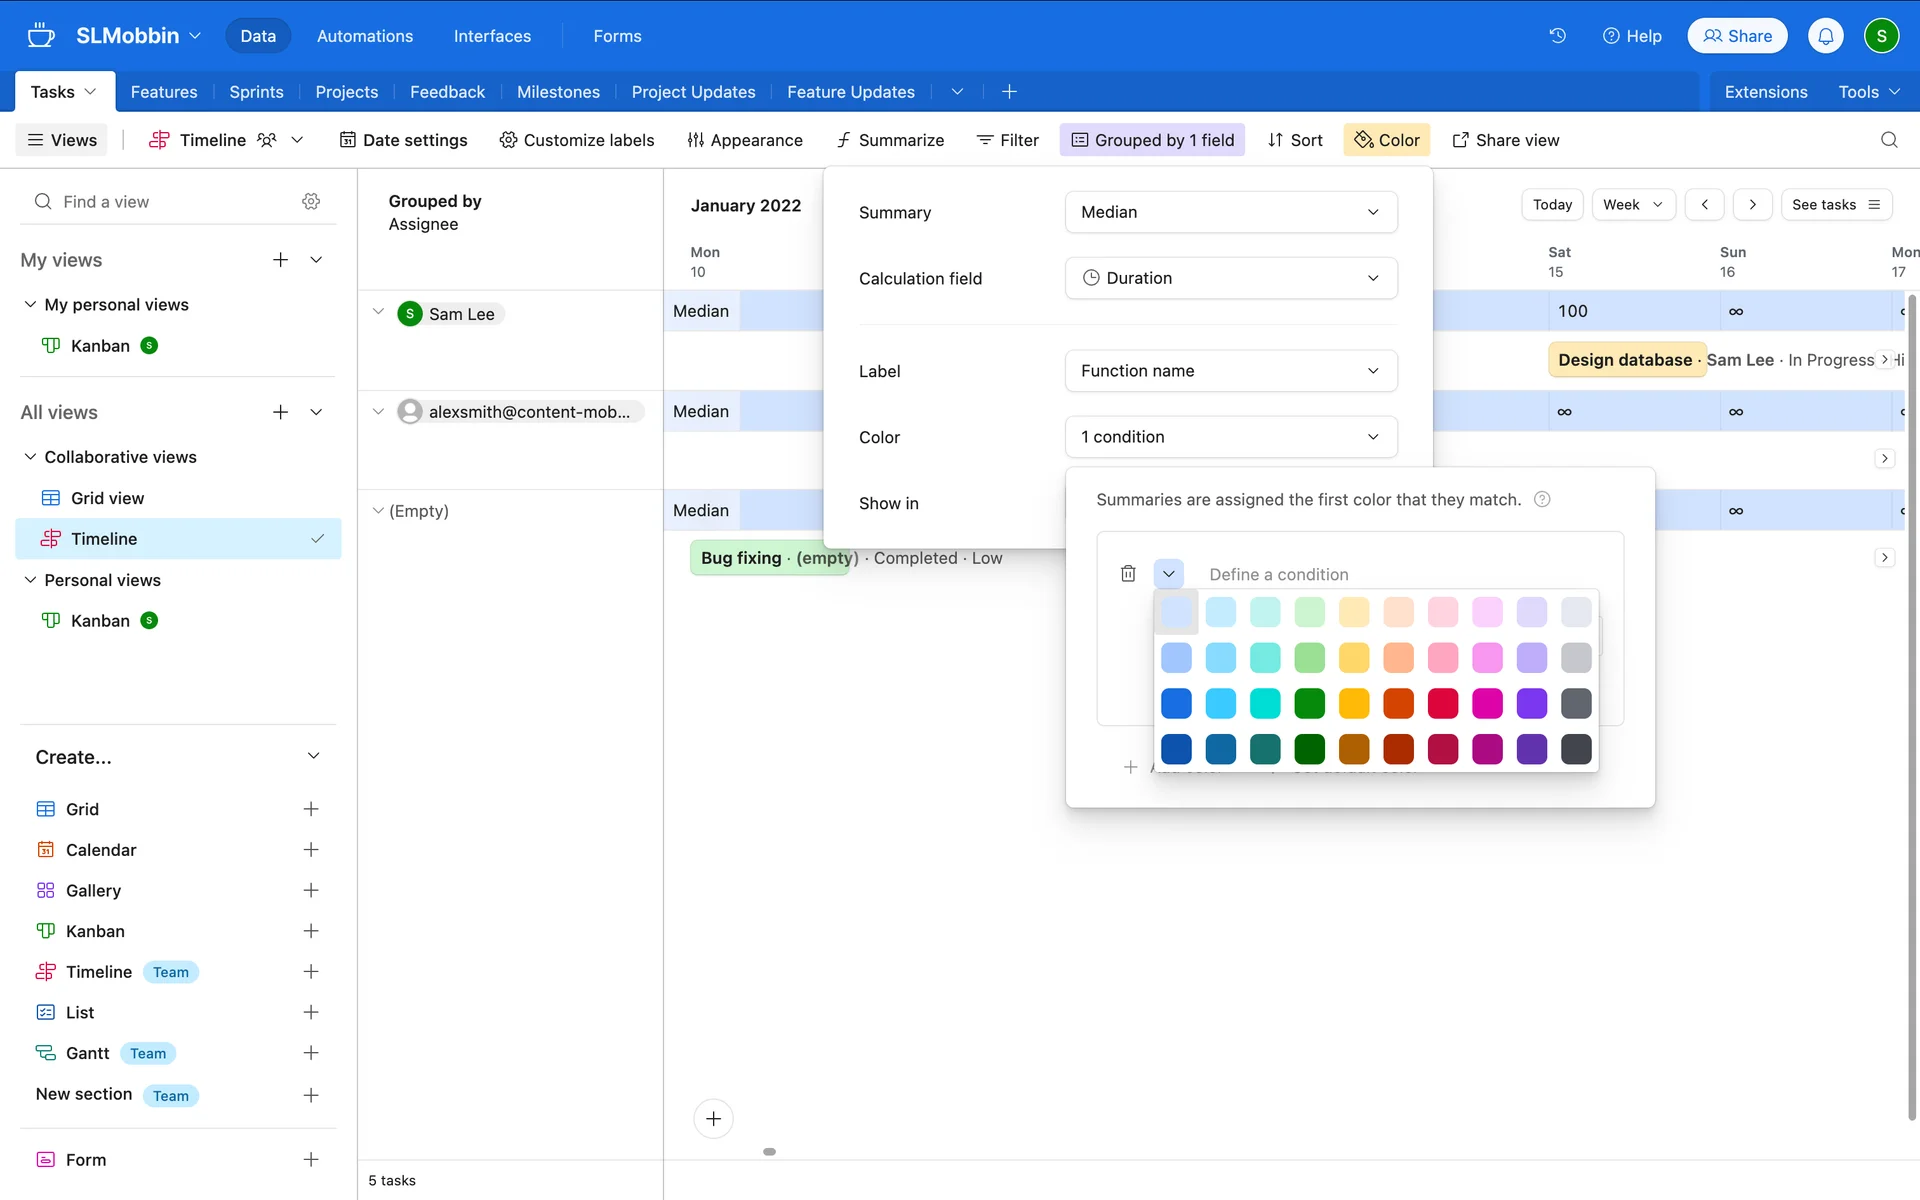Add a new table with plus icon
The height and width of the screenshot is (1200, 1920).
[1009, 92]
